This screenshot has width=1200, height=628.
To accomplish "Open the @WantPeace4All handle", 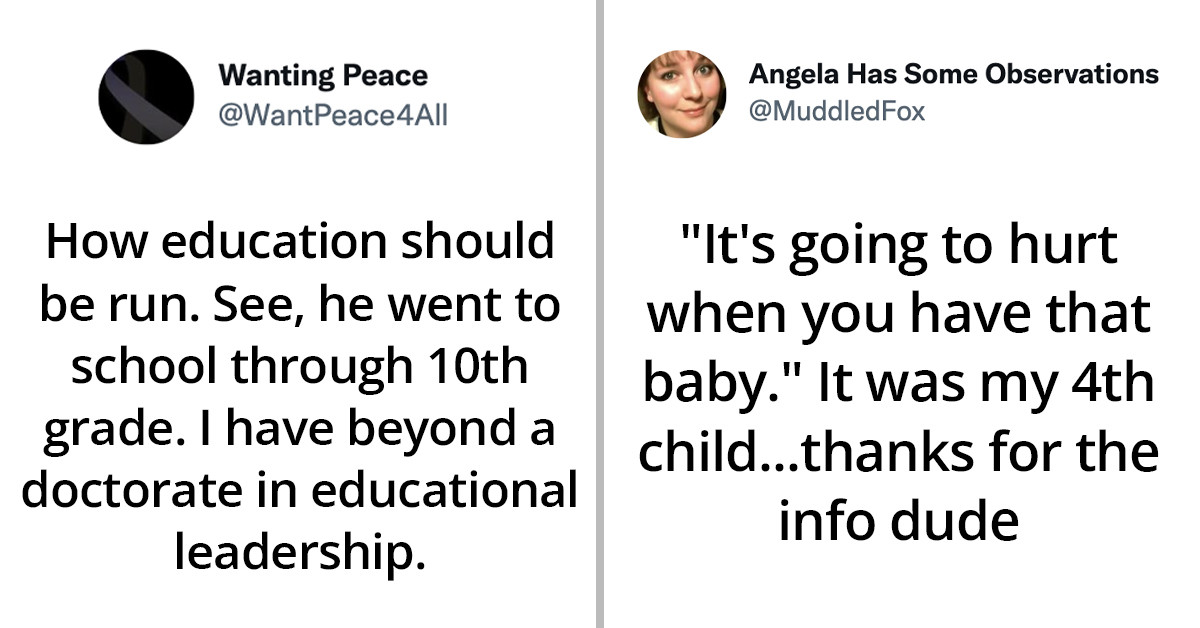I will (x=332, y=115).
